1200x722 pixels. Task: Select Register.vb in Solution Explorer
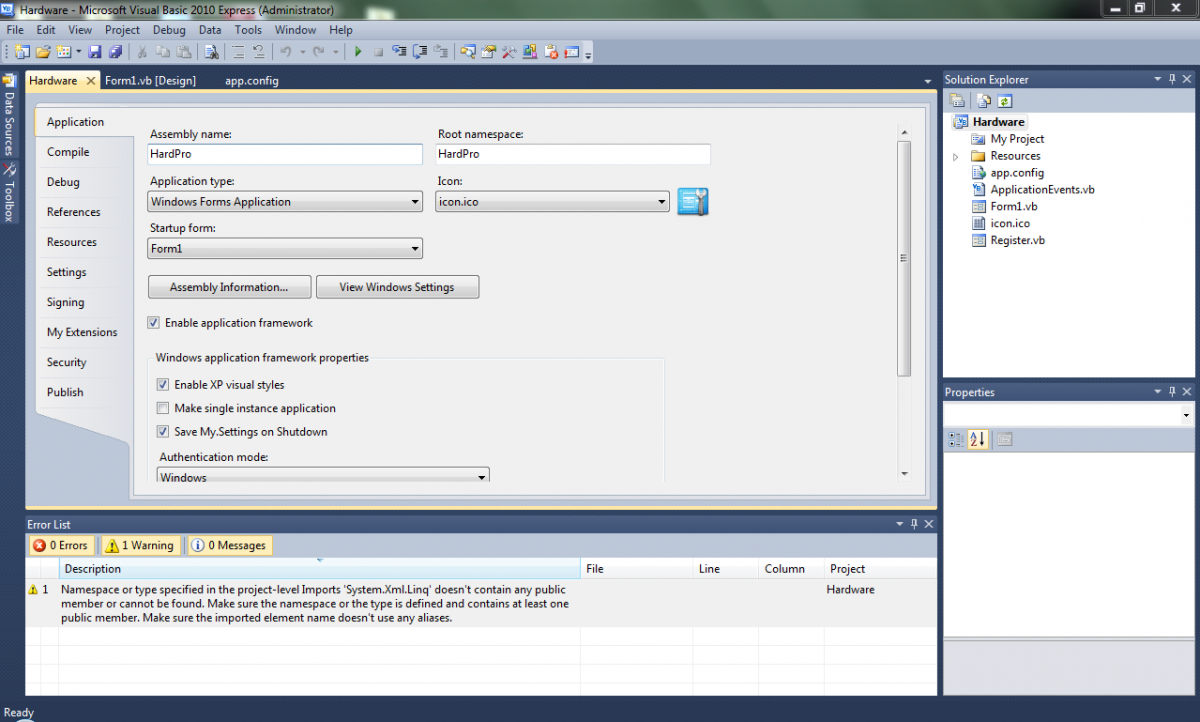tap(1017, 240)
